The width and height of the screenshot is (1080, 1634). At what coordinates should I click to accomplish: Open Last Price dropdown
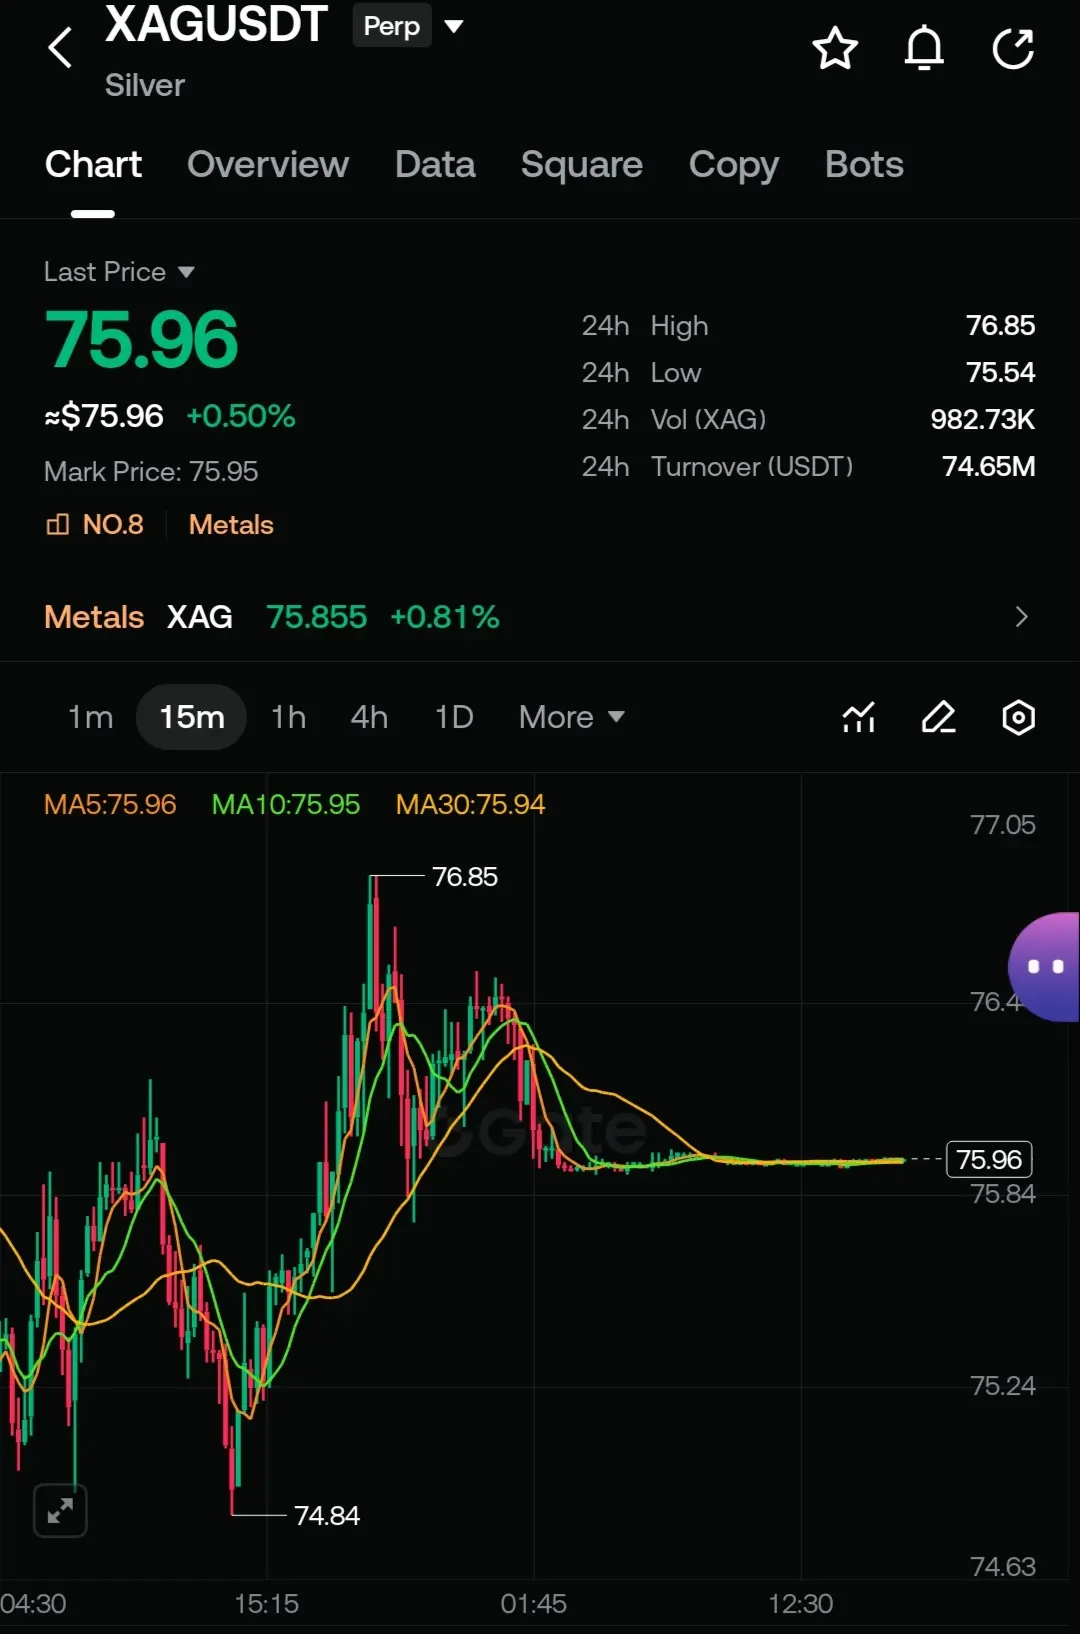pyautogui.click(x=119, y=272)
